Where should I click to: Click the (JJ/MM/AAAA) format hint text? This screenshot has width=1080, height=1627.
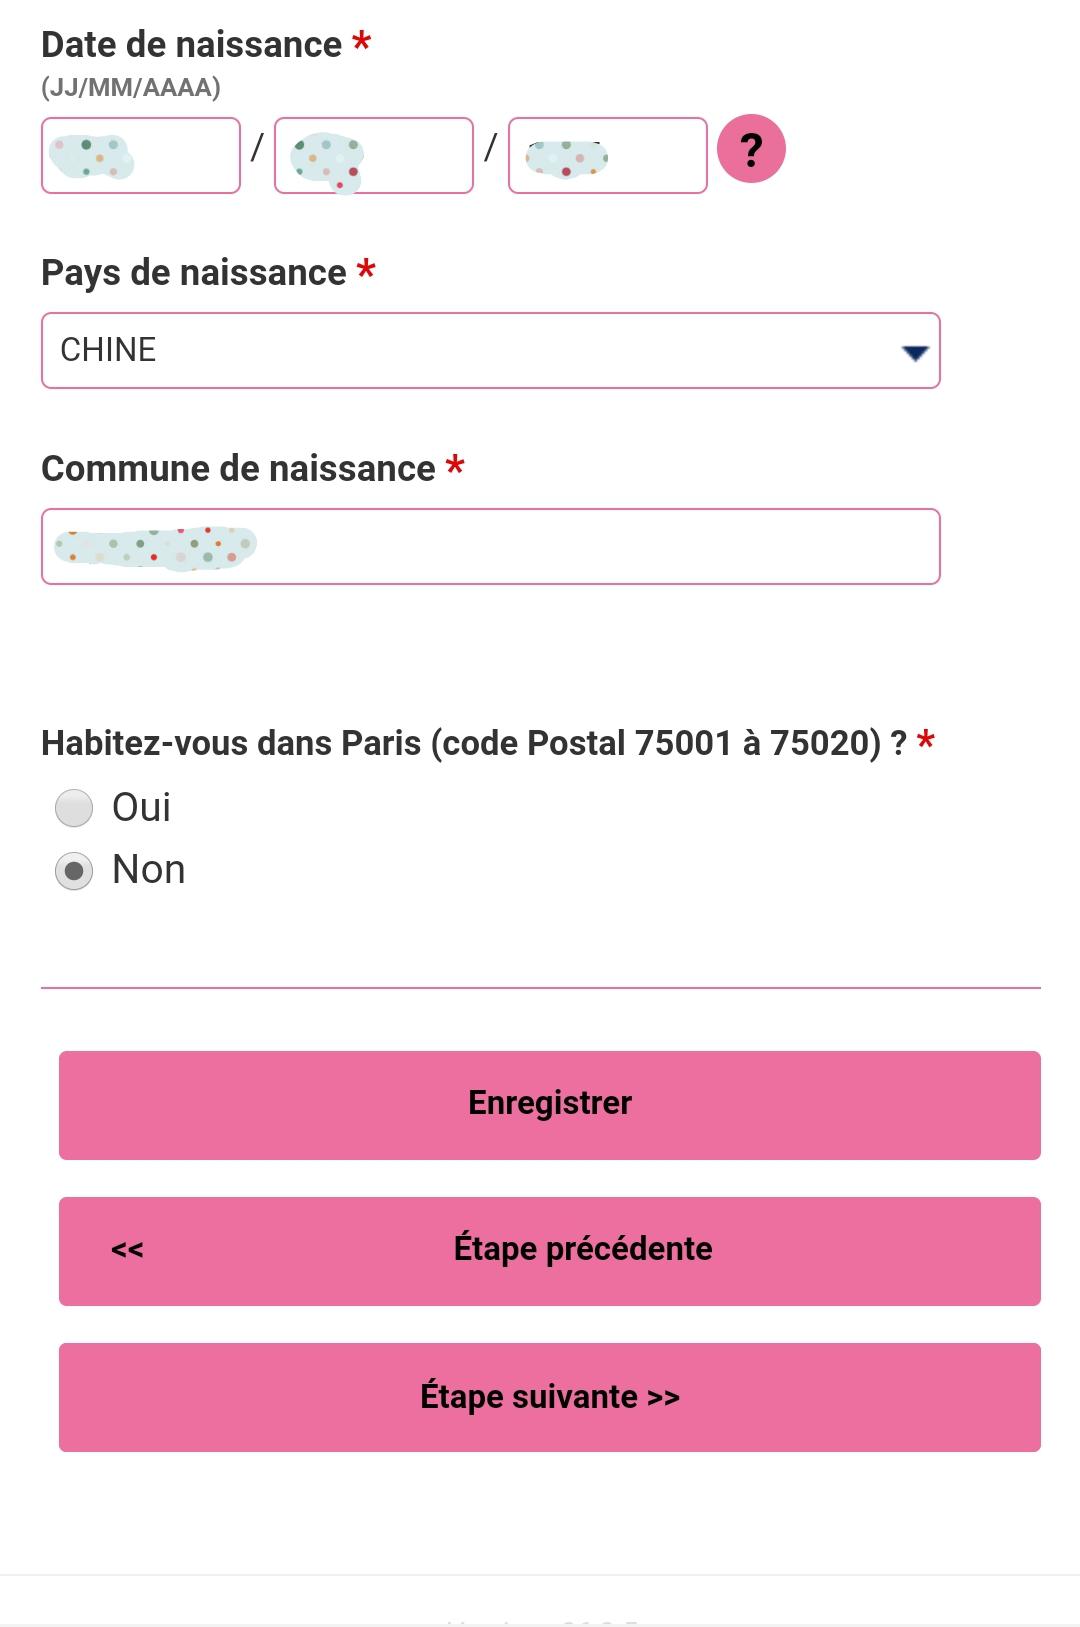point(131,88)
